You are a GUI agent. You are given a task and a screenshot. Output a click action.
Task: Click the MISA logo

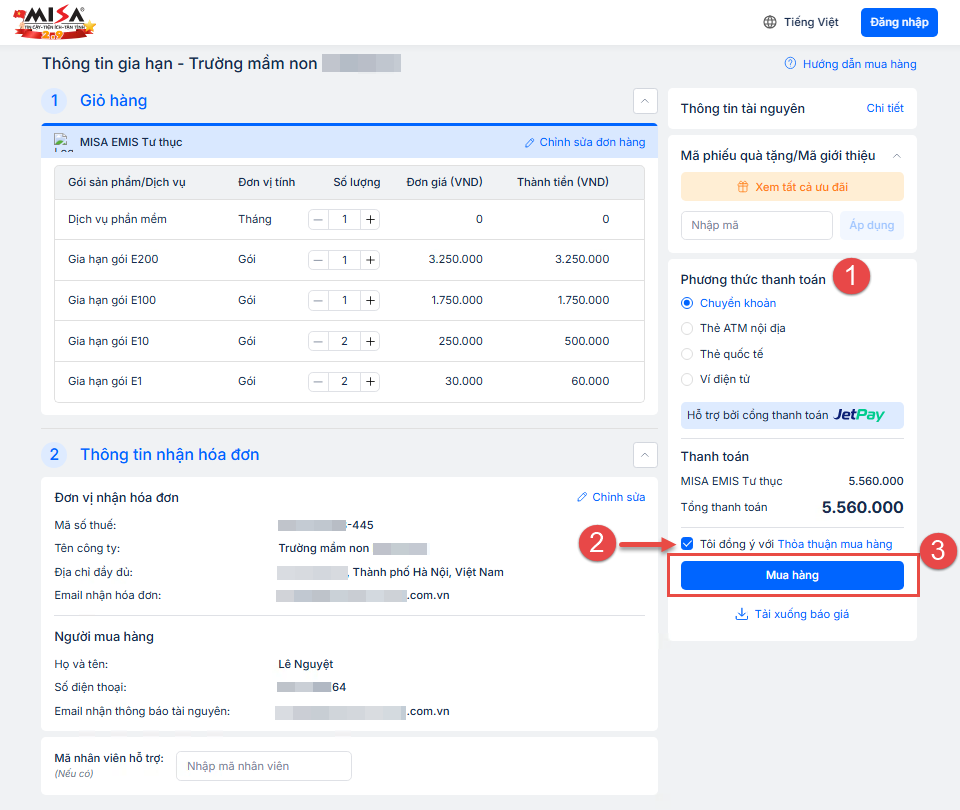coord(54,23)
